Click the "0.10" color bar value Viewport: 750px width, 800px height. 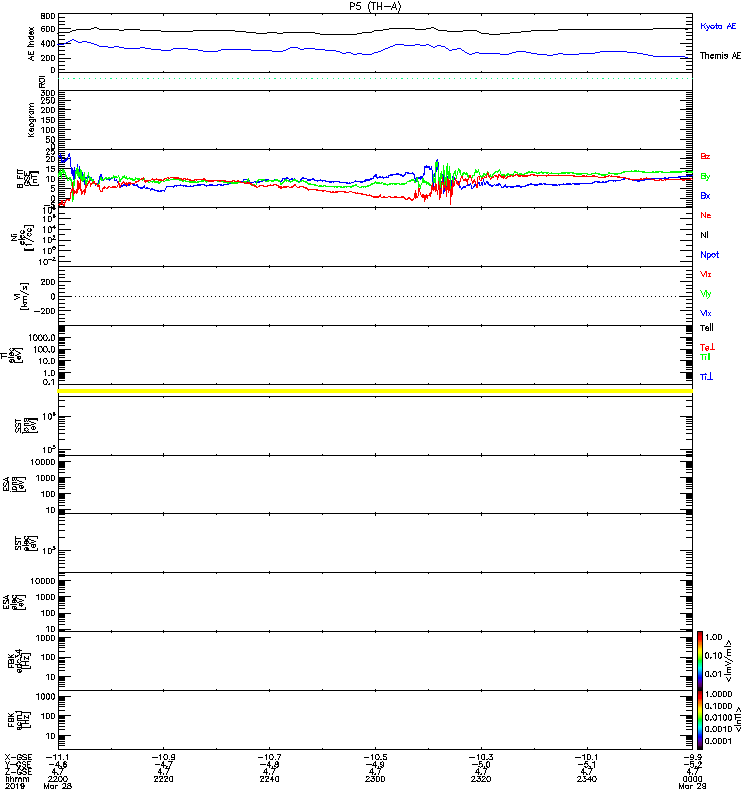[713, 656]
